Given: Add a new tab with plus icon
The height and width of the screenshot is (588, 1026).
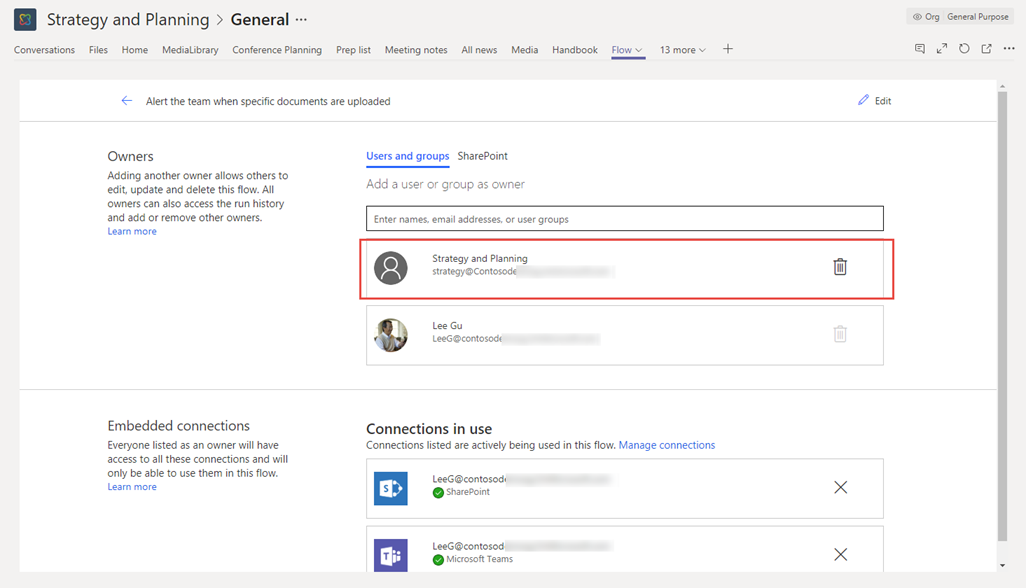Looking at the screenshot, I should [728, 49].
